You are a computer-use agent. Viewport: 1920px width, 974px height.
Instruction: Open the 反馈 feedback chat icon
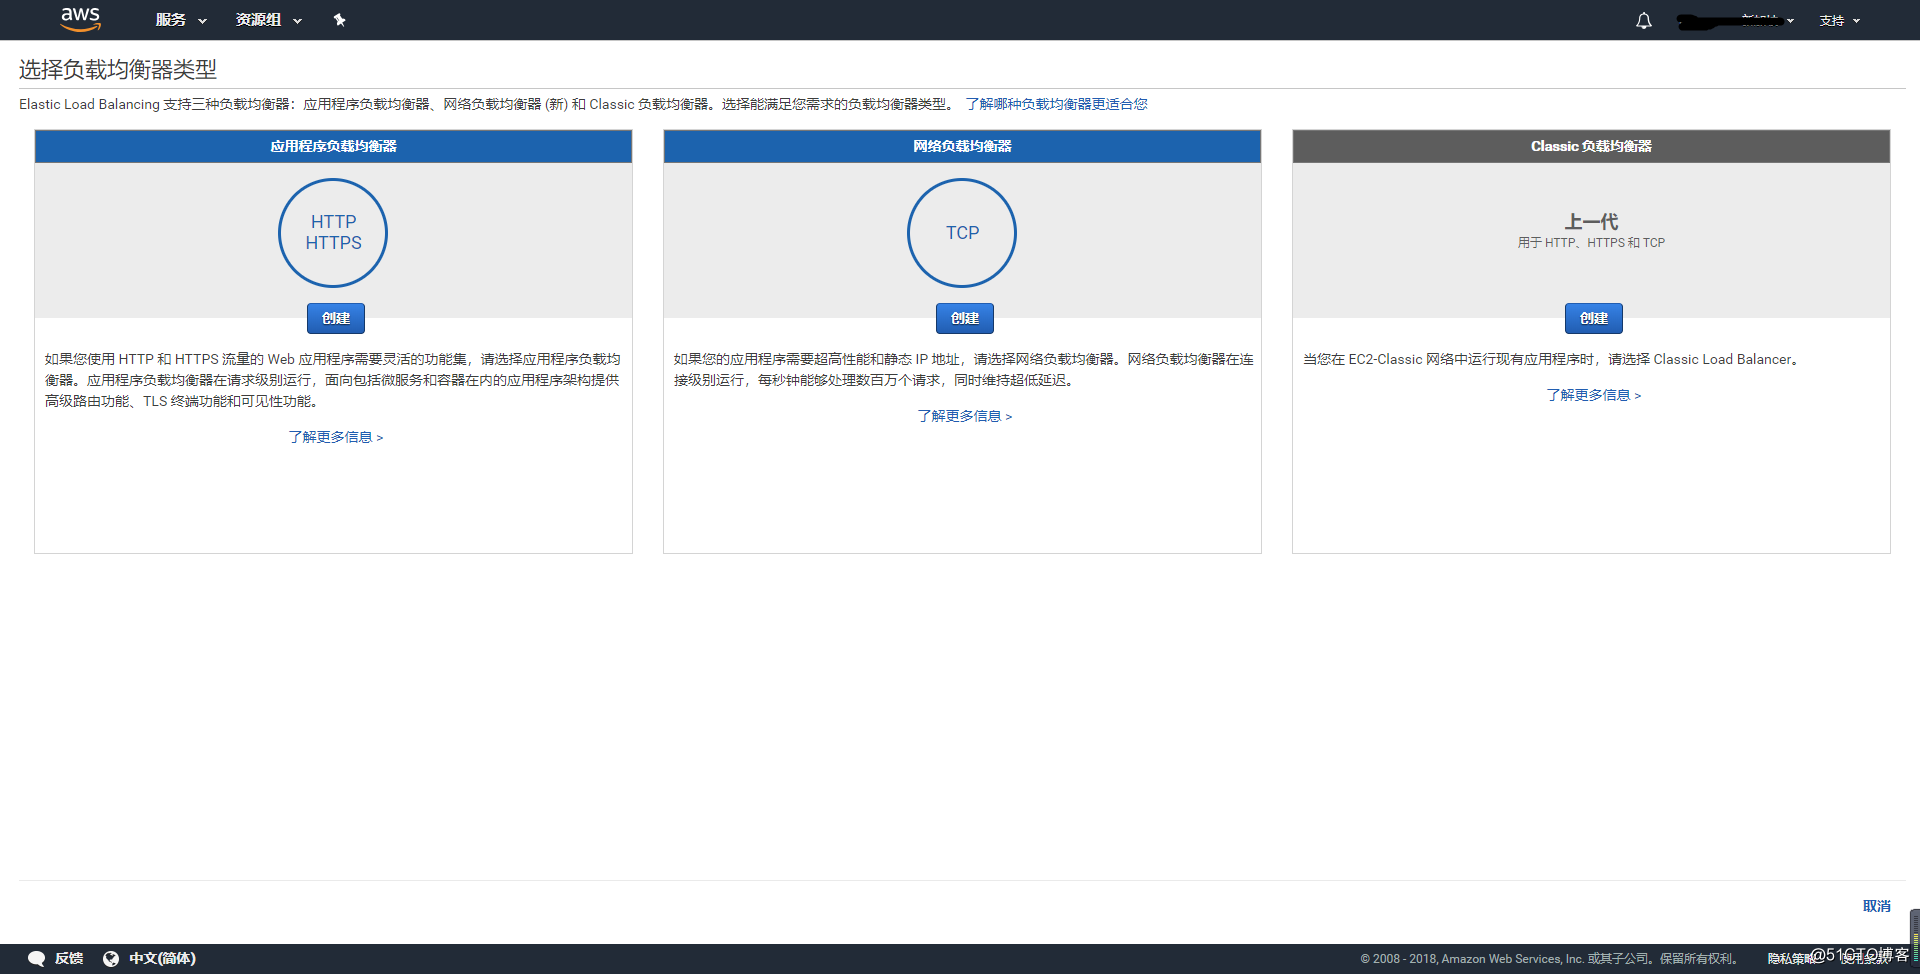(37, 958)
